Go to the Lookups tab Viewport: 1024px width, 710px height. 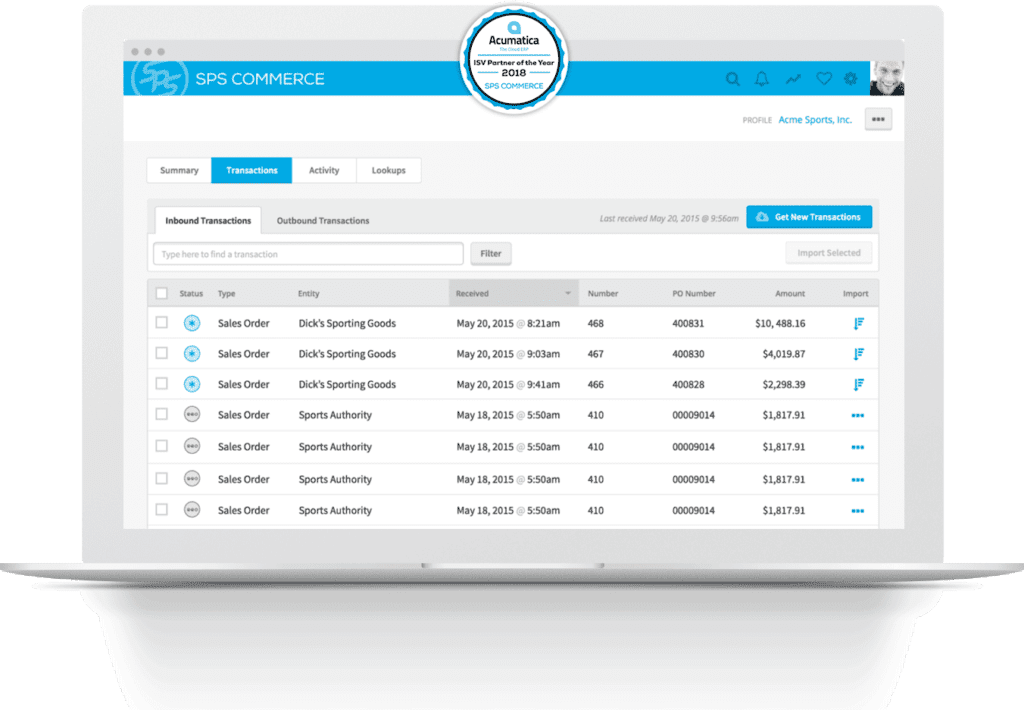[x=389, y=170]
